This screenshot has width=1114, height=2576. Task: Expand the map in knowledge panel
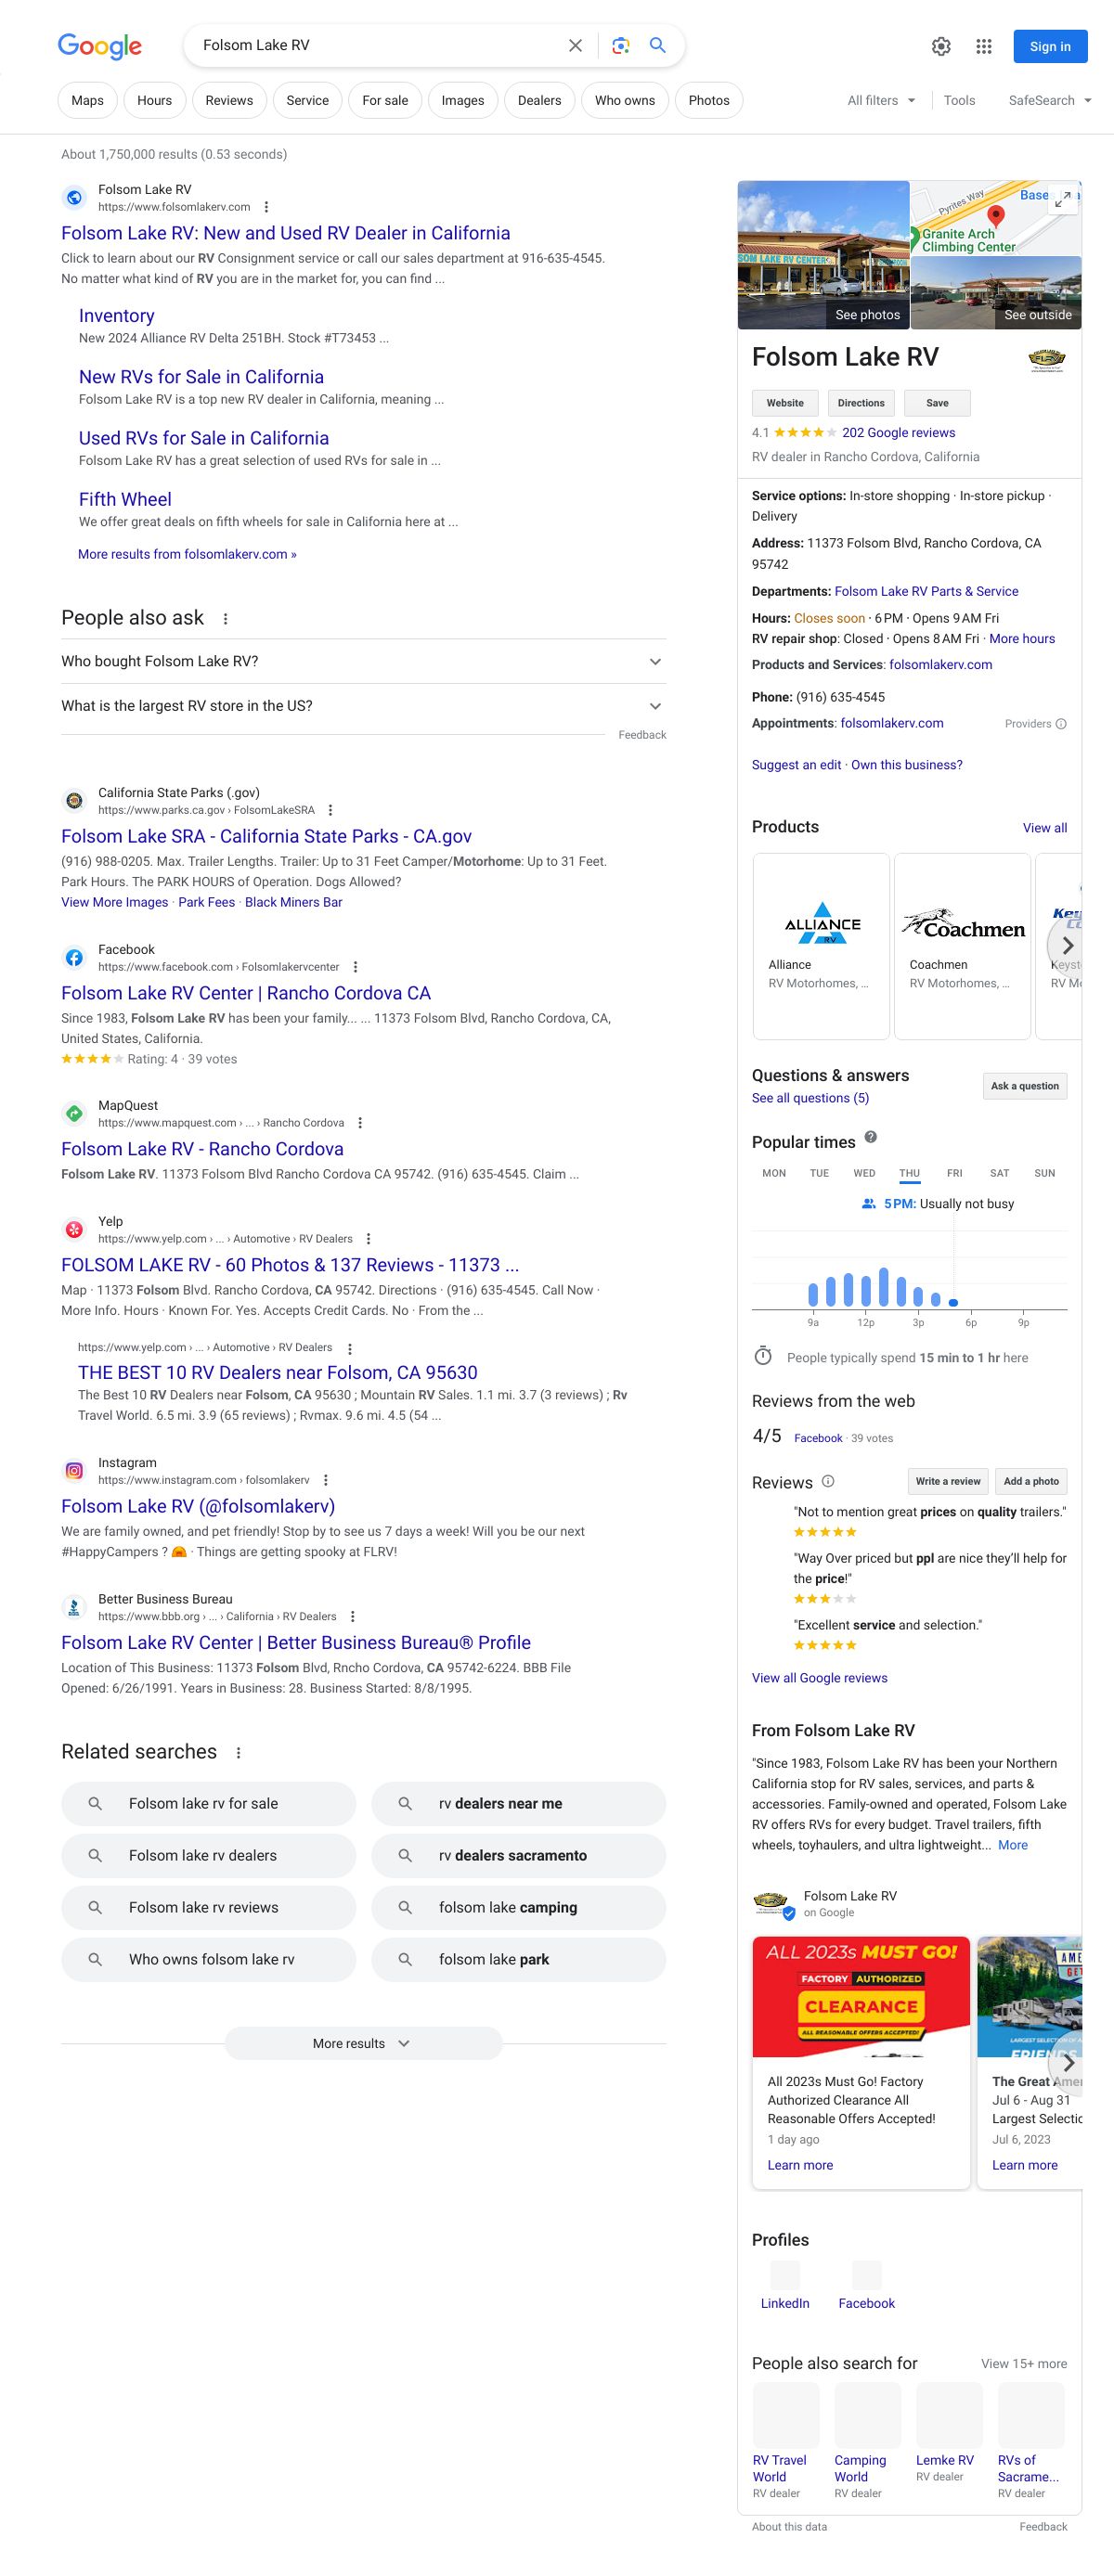1064,199
